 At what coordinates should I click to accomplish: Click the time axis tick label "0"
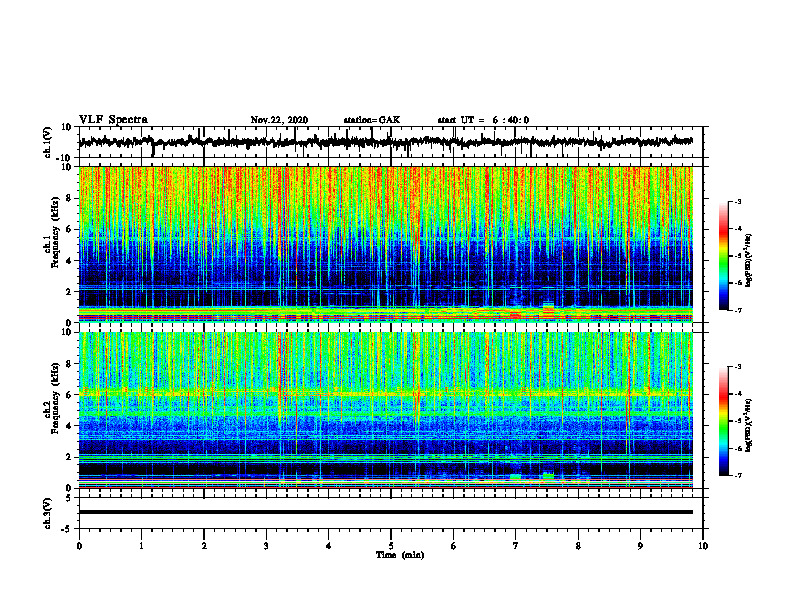79,546
